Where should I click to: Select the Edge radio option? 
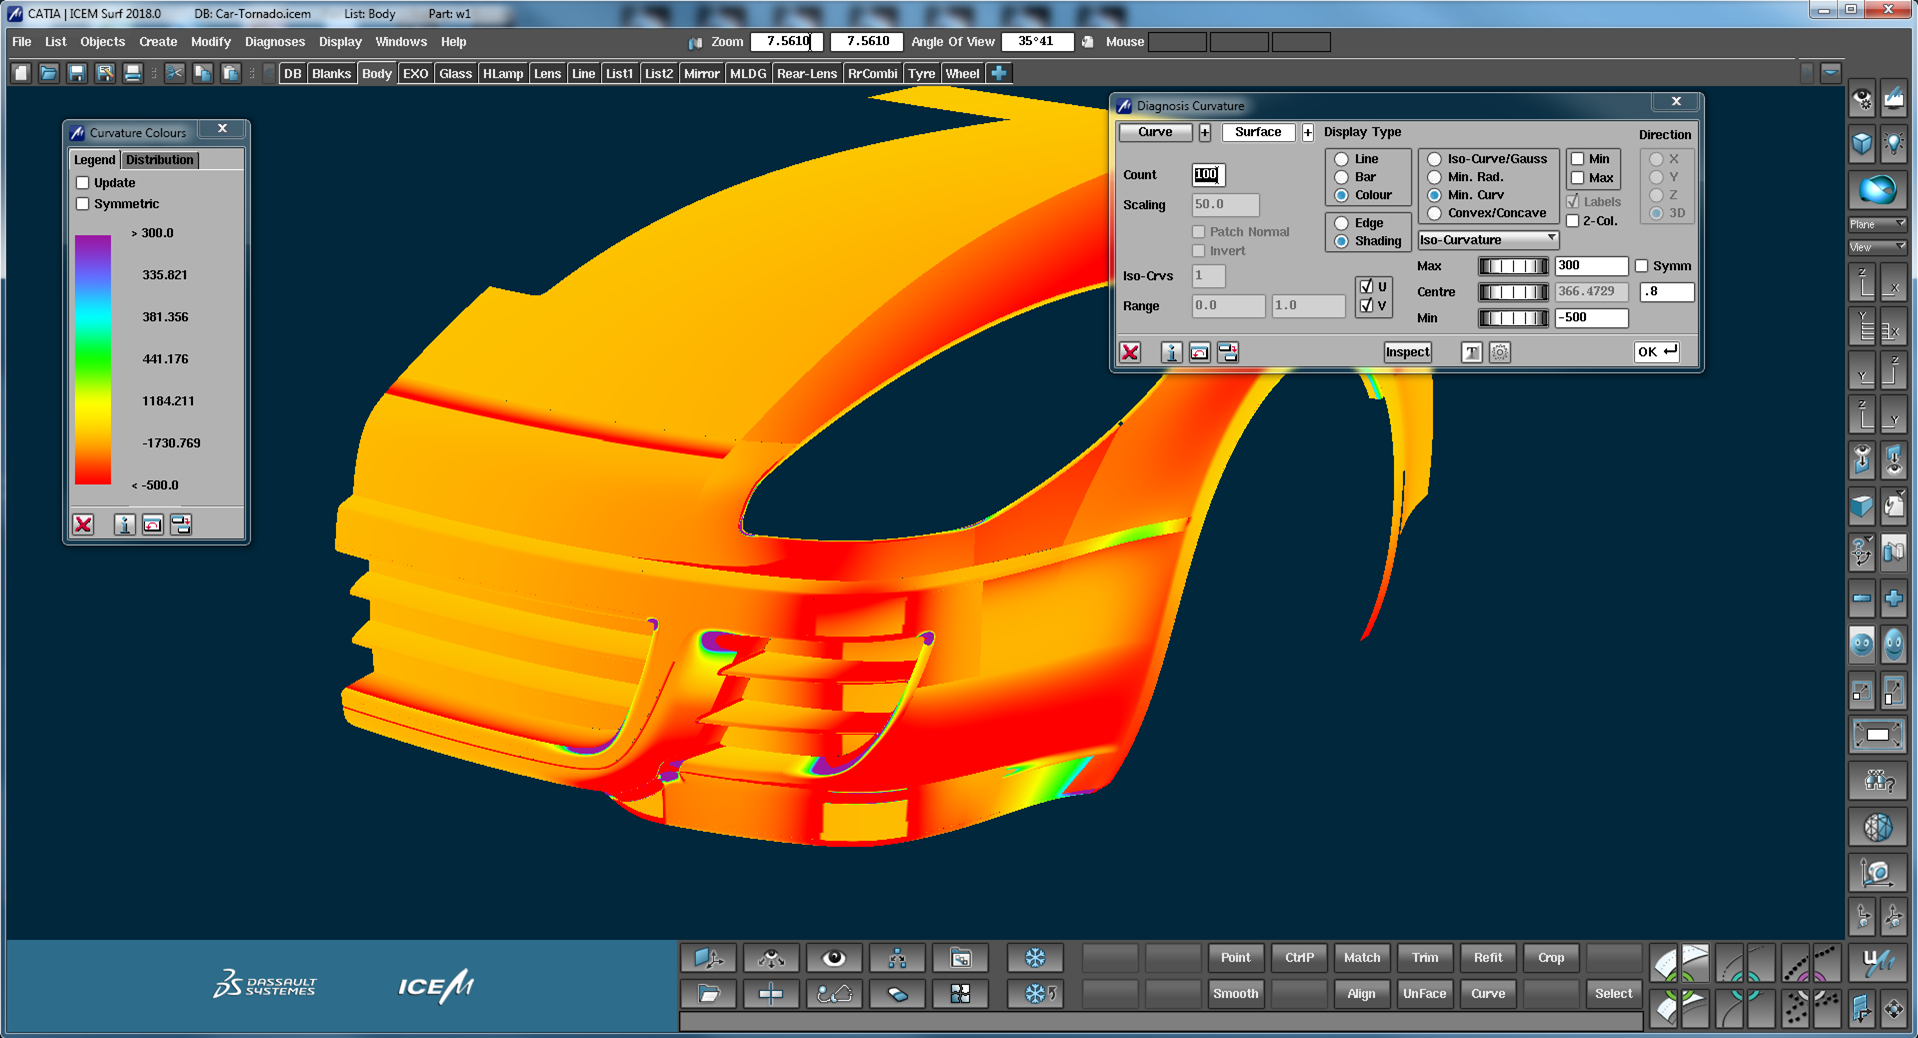coord(1342,223)
